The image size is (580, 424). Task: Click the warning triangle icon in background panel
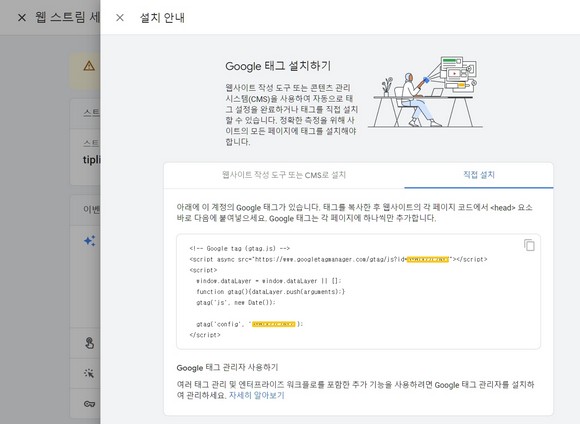coord(89,66)
